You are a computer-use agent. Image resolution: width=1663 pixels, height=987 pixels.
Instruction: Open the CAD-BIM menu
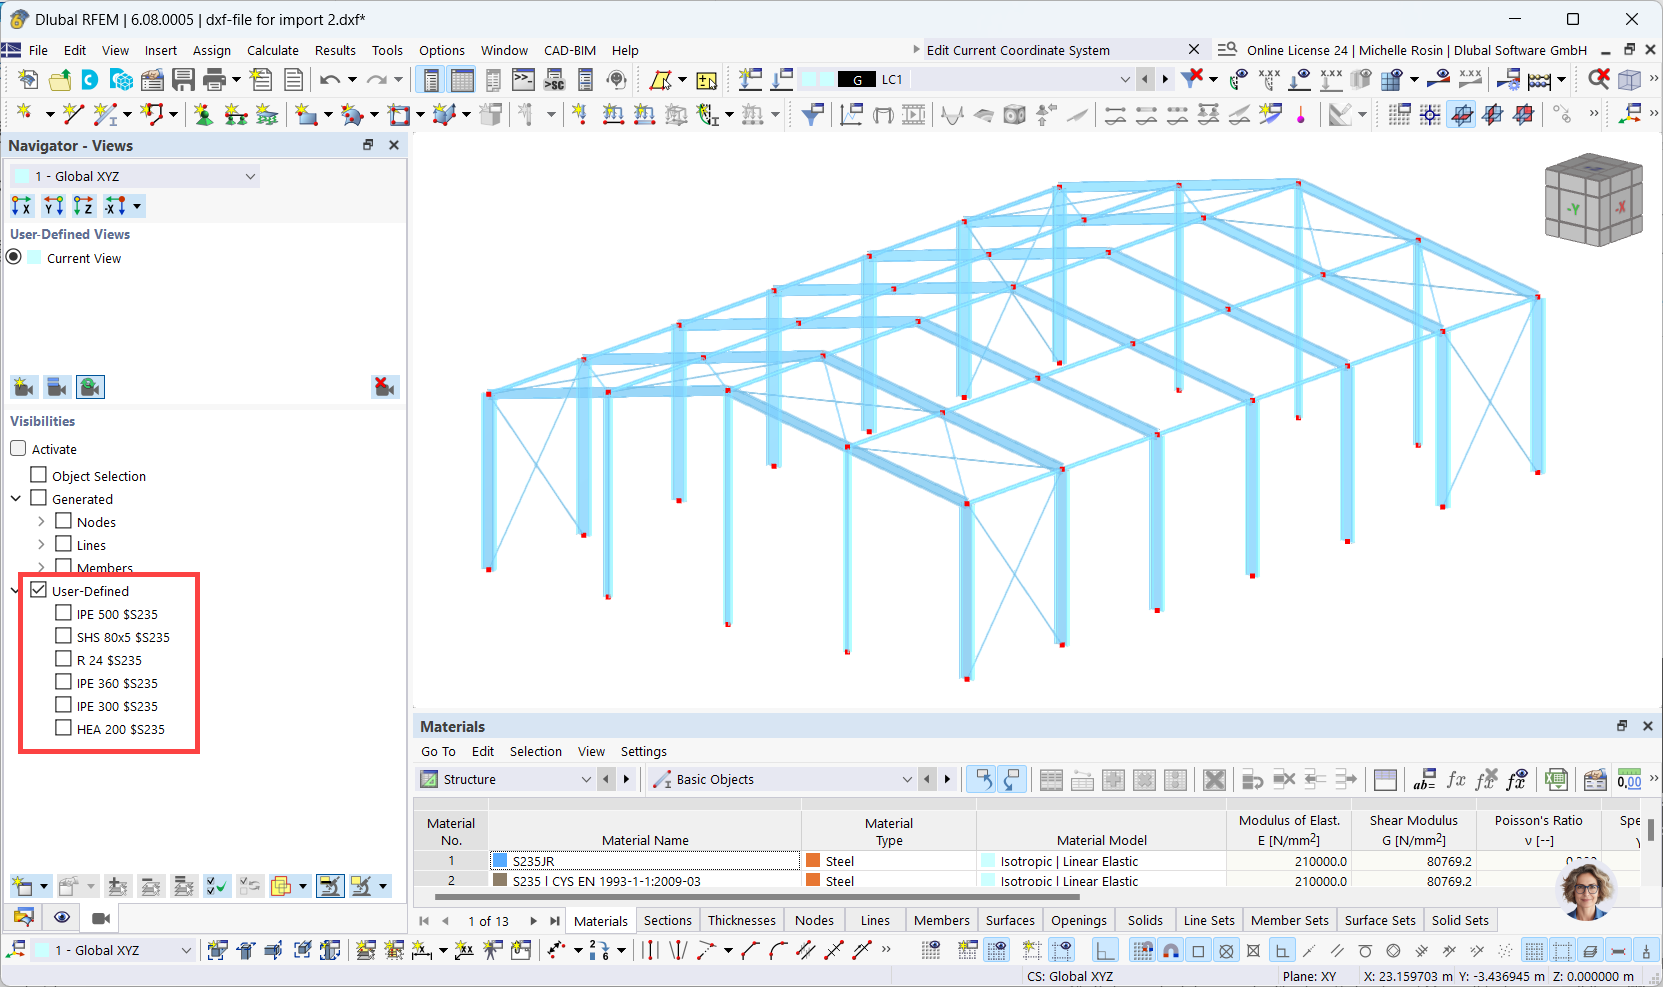point(570,50)
